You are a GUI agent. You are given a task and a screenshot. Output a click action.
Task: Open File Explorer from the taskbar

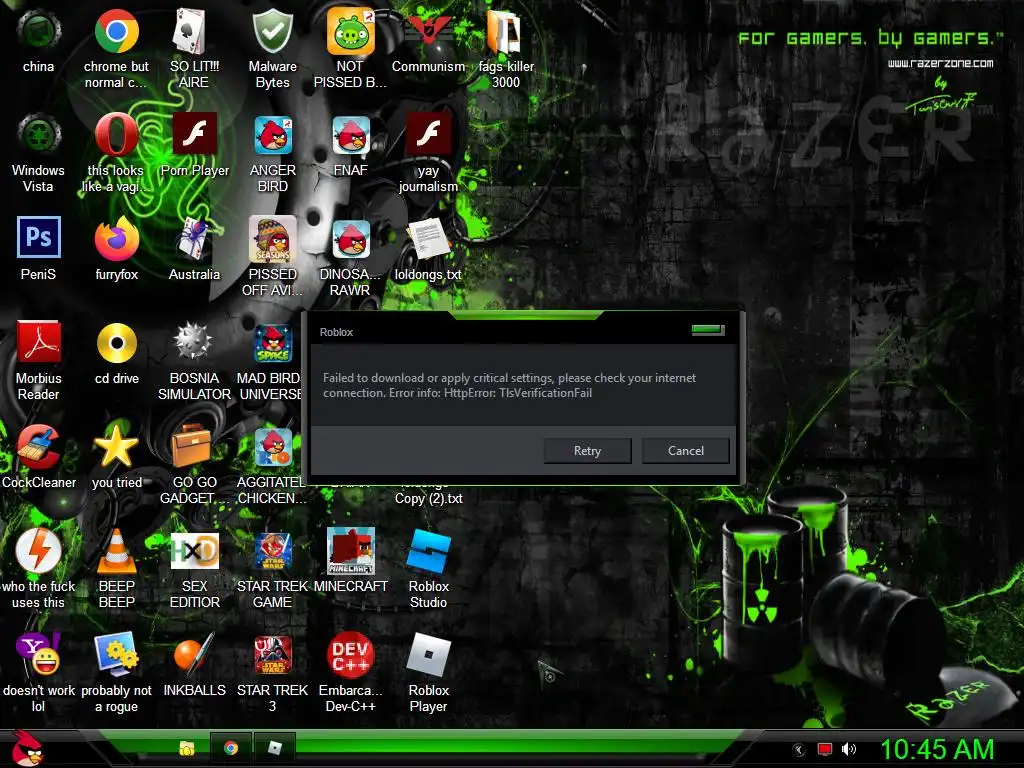pos(187,748)
